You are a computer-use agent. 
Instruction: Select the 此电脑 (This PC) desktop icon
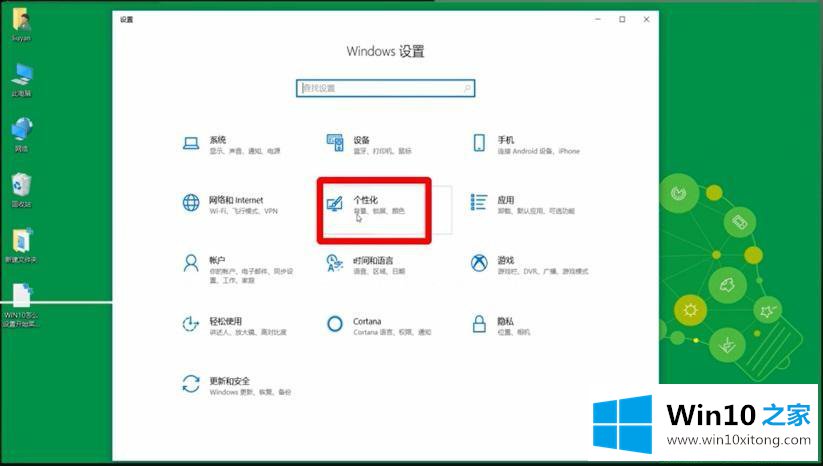click(22, 75)
